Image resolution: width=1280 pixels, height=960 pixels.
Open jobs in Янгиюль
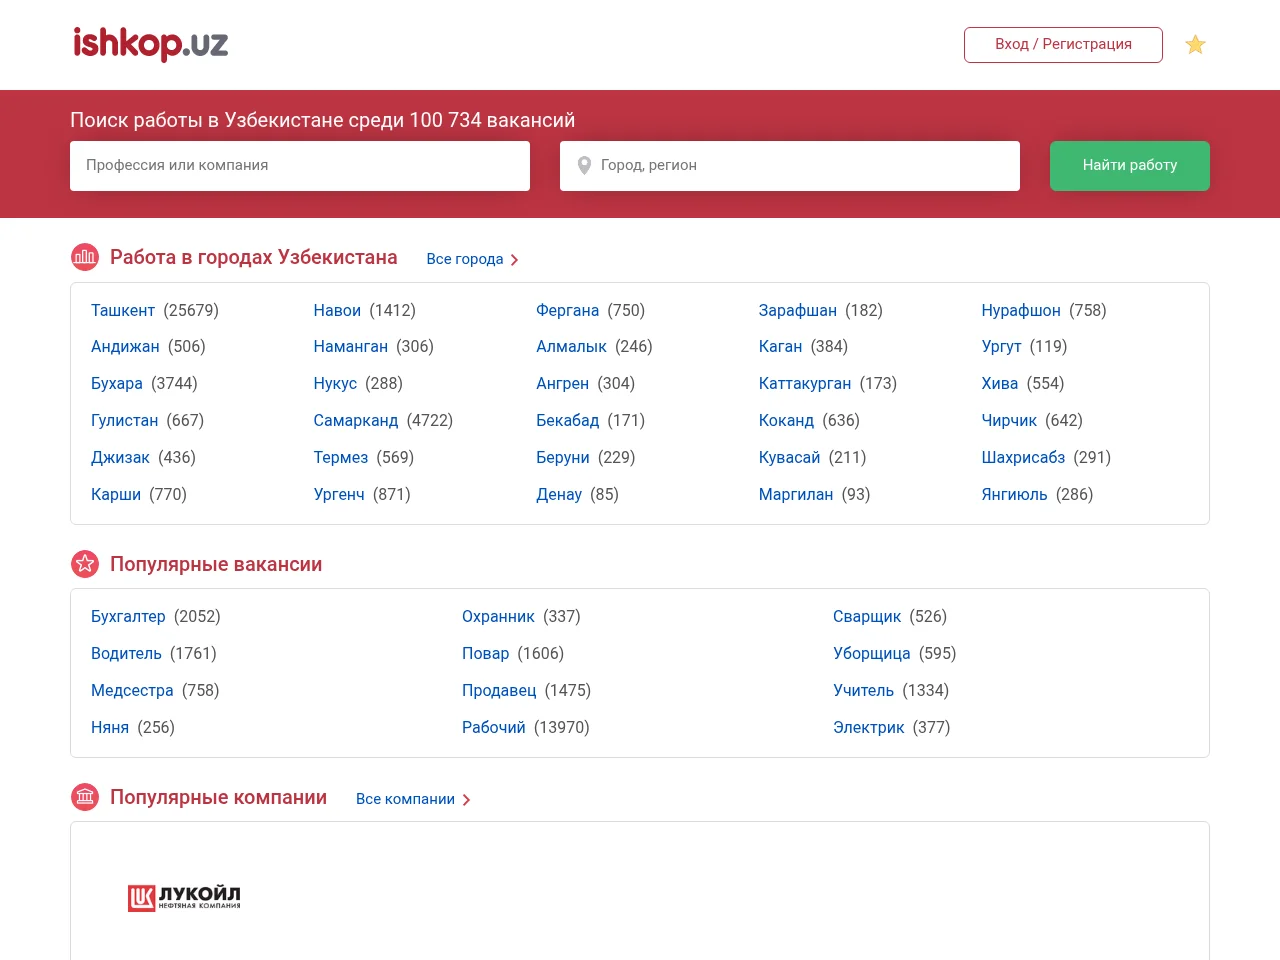(1015, 495)
